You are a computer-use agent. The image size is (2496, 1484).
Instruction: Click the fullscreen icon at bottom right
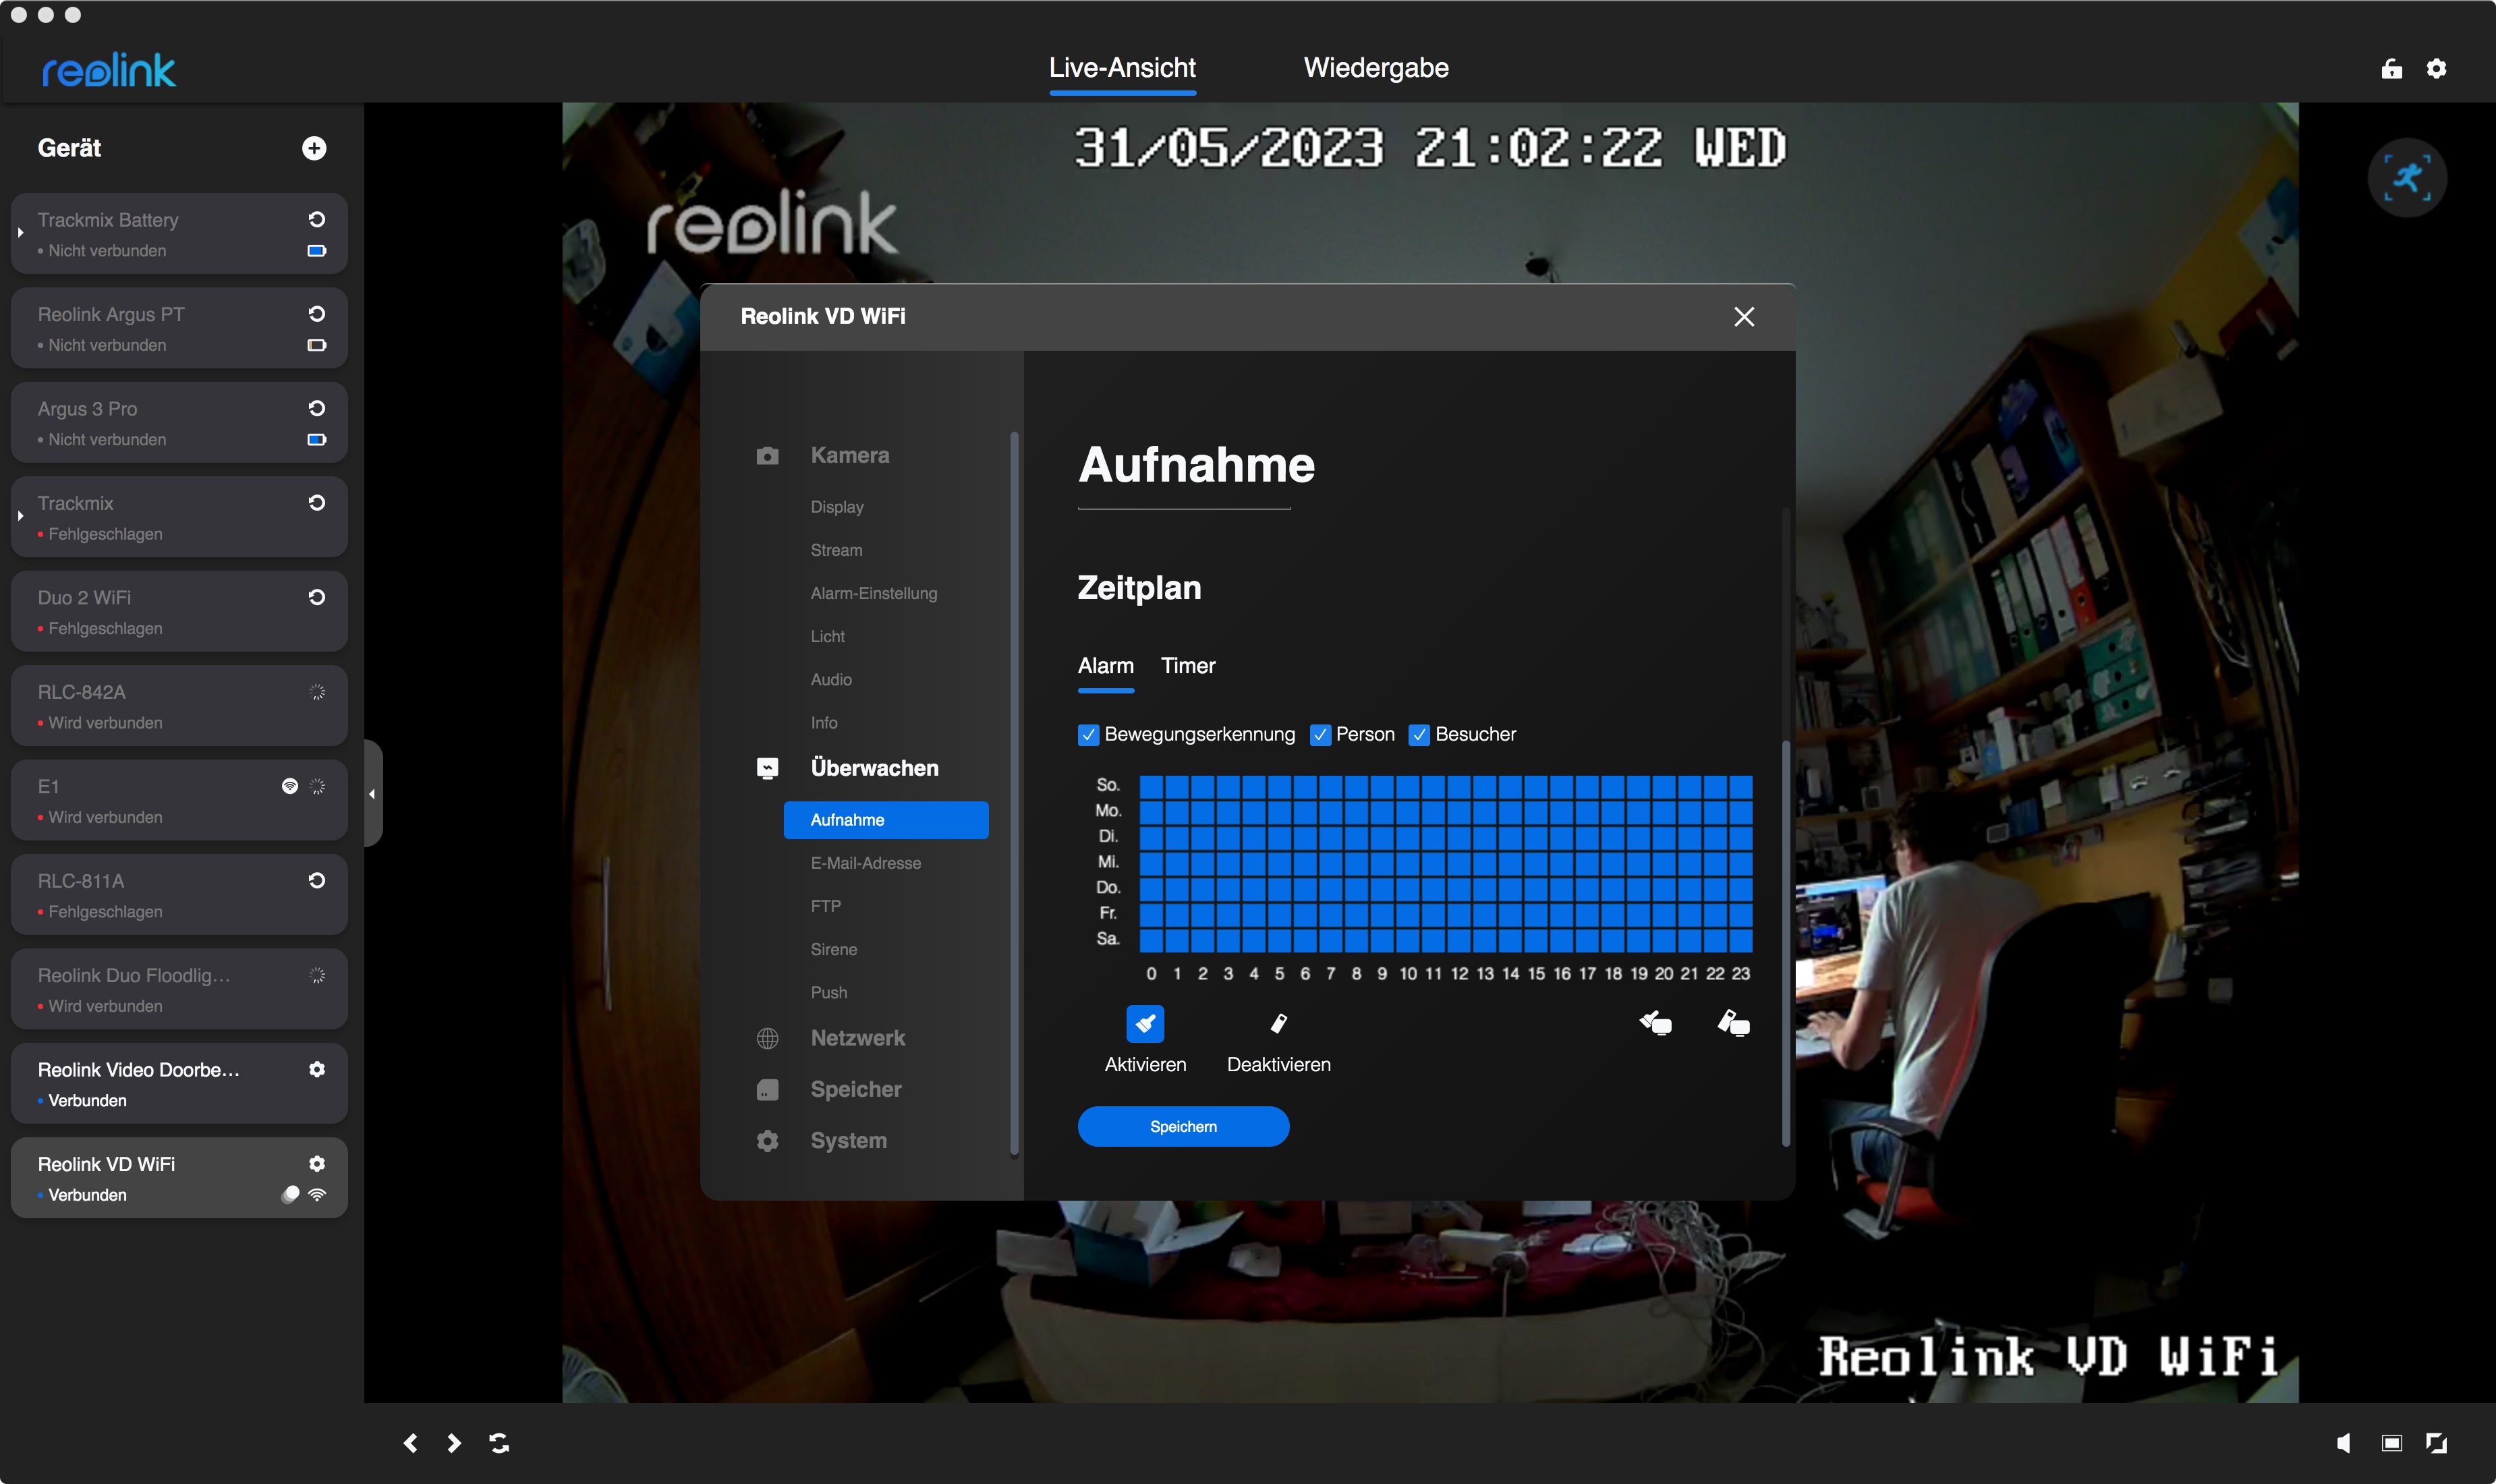coord(2437,1443)
